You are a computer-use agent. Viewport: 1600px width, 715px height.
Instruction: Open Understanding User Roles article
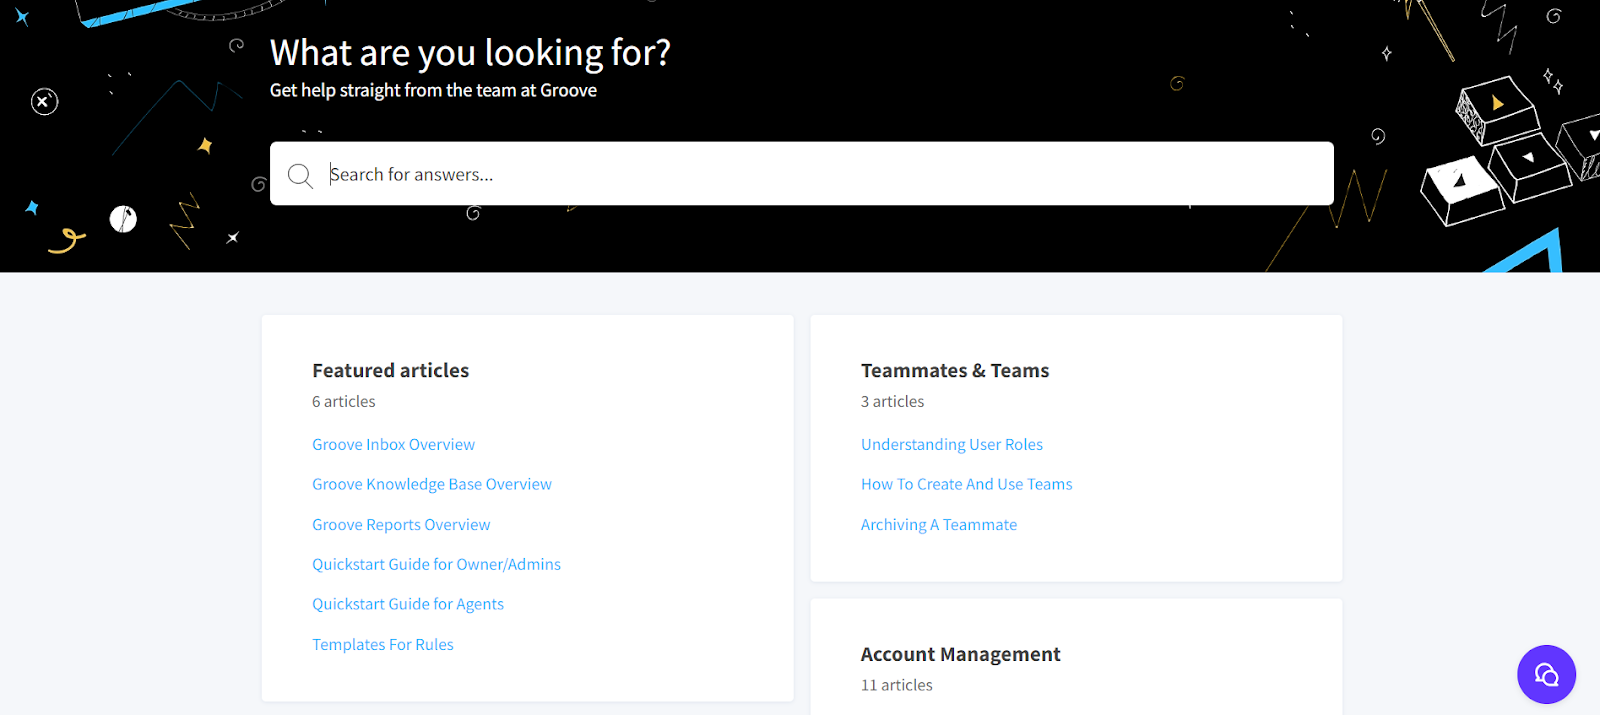[x=951, y=445]
